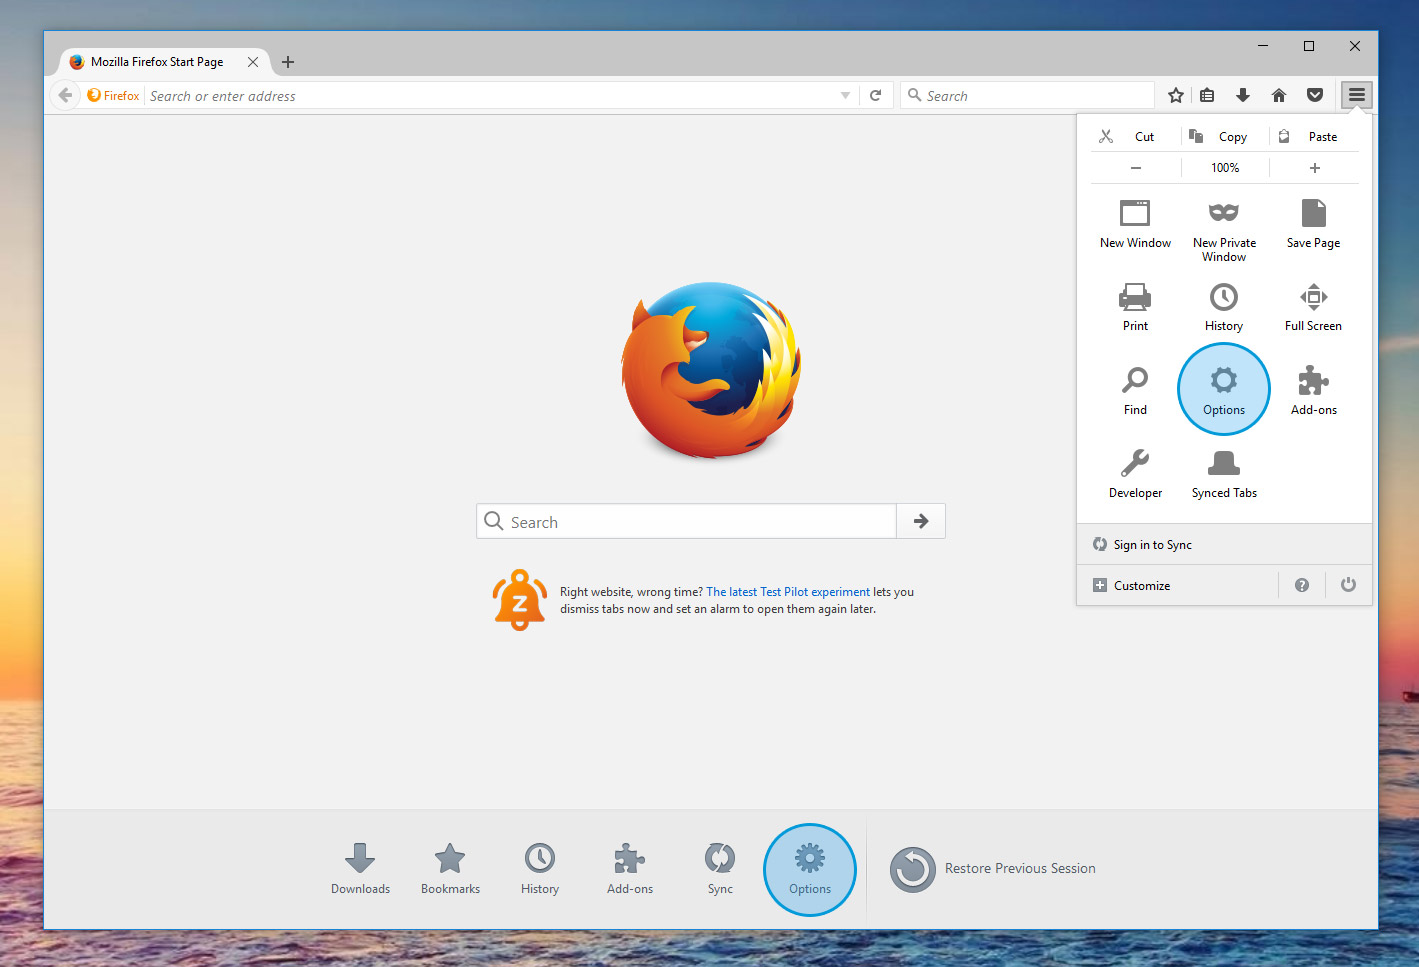
Task: Open the Pocket list icon in toolbar
Action: click(1314, 95)
